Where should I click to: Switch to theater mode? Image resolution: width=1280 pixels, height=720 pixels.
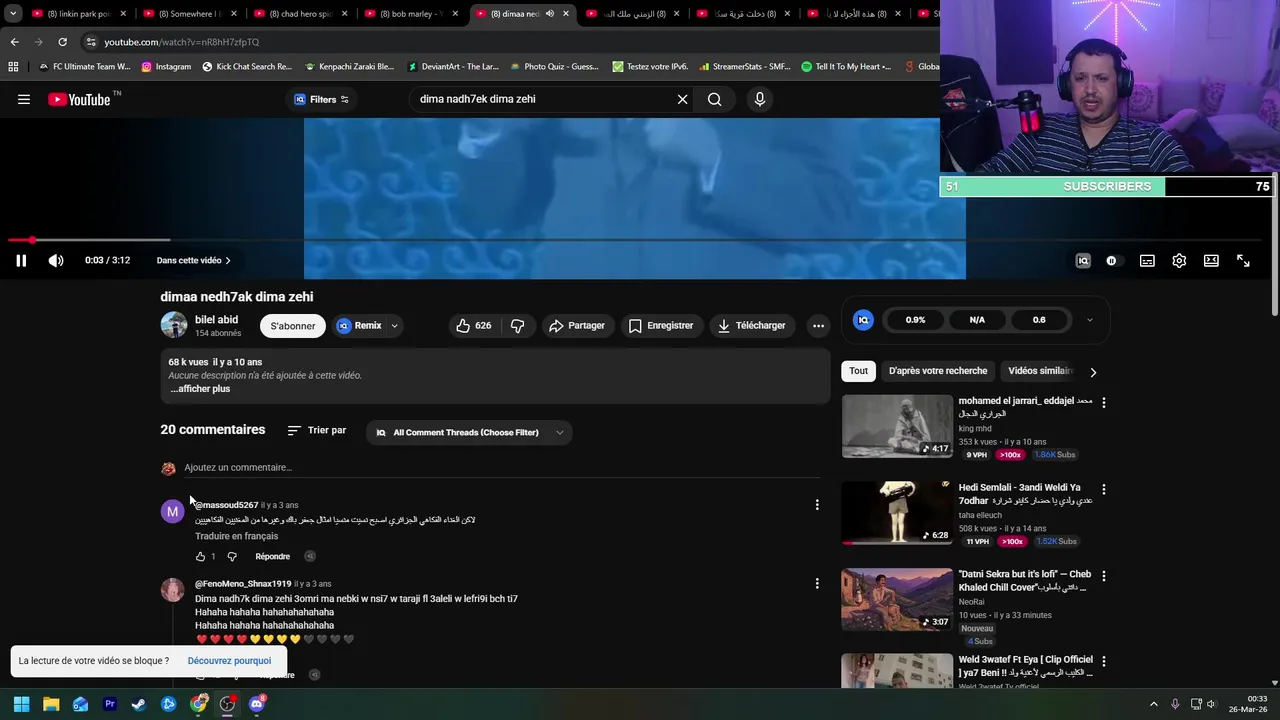(x=1211, y=261)
